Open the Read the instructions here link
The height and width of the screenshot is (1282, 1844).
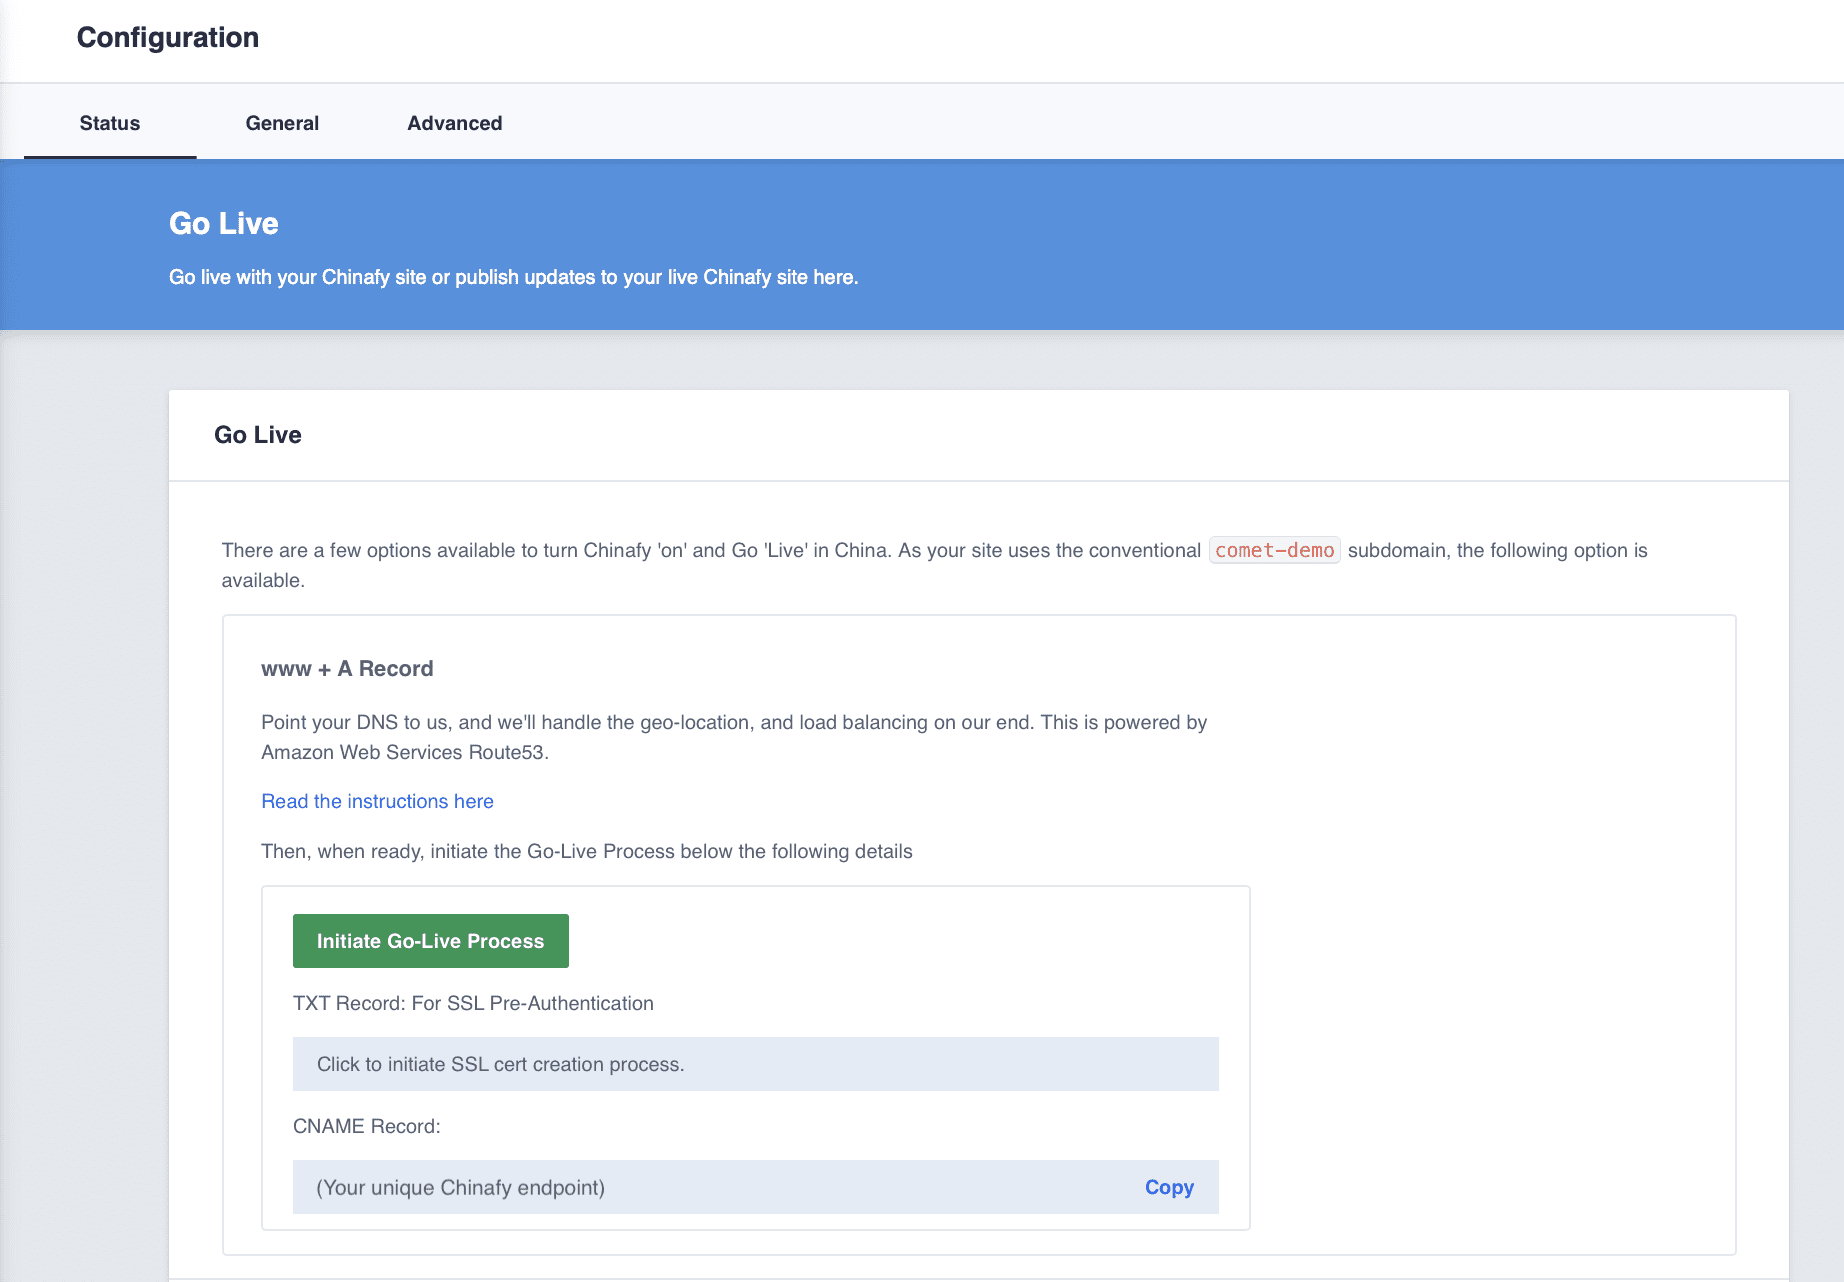click(377, 801)
